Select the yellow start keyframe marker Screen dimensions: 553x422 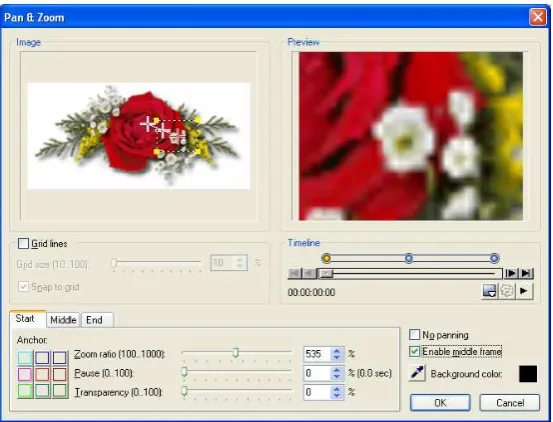[327, 258]
